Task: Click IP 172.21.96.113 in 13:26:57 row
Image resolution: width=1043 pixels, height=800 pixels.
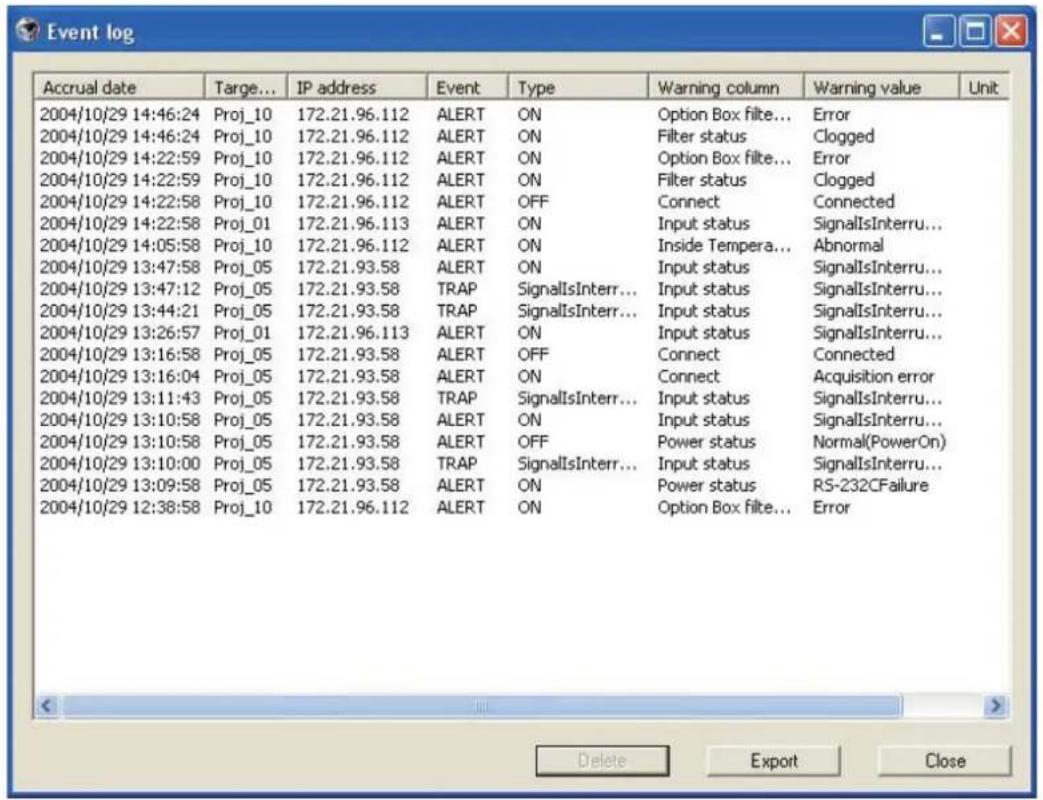Action: pyautogui.click(x=353, y=333)
